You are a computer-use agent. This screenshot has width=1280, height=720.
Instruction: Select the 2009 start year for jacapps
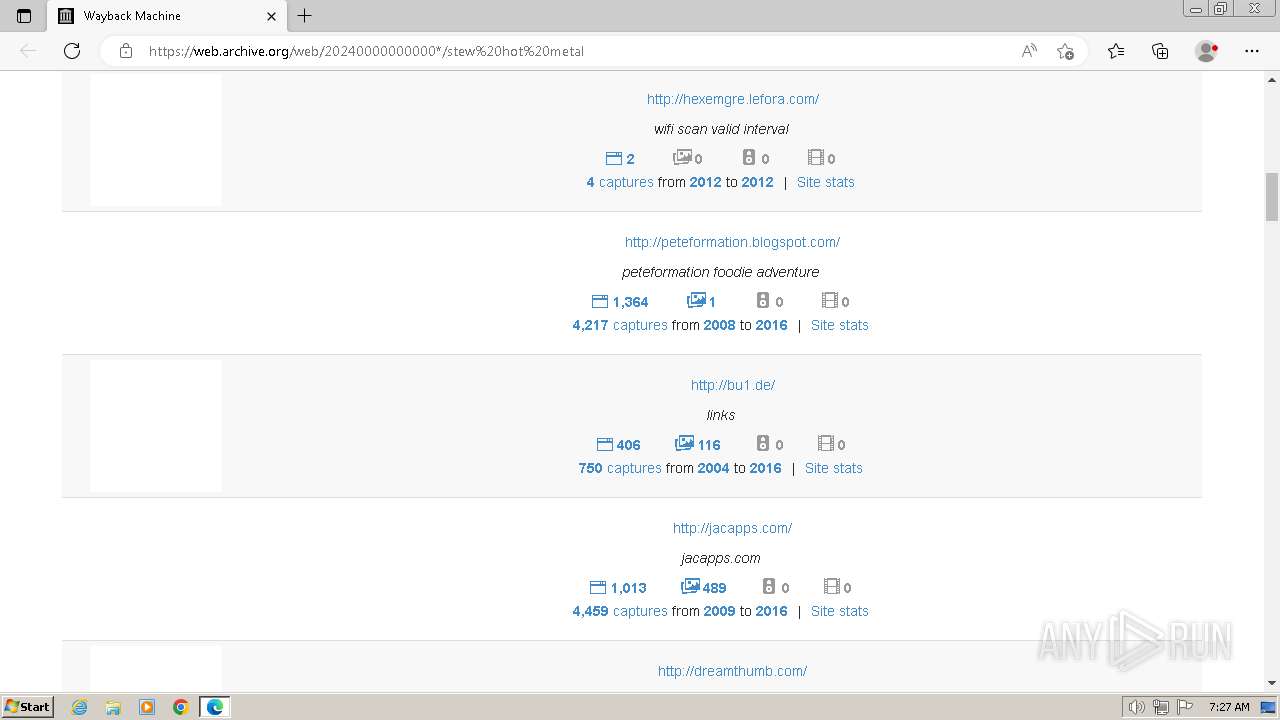pyautogui.click(x=719, y=611)
